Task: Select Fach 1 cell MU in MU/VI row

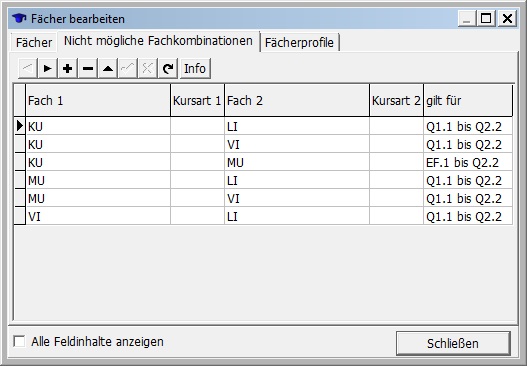Action: point(98,199)
